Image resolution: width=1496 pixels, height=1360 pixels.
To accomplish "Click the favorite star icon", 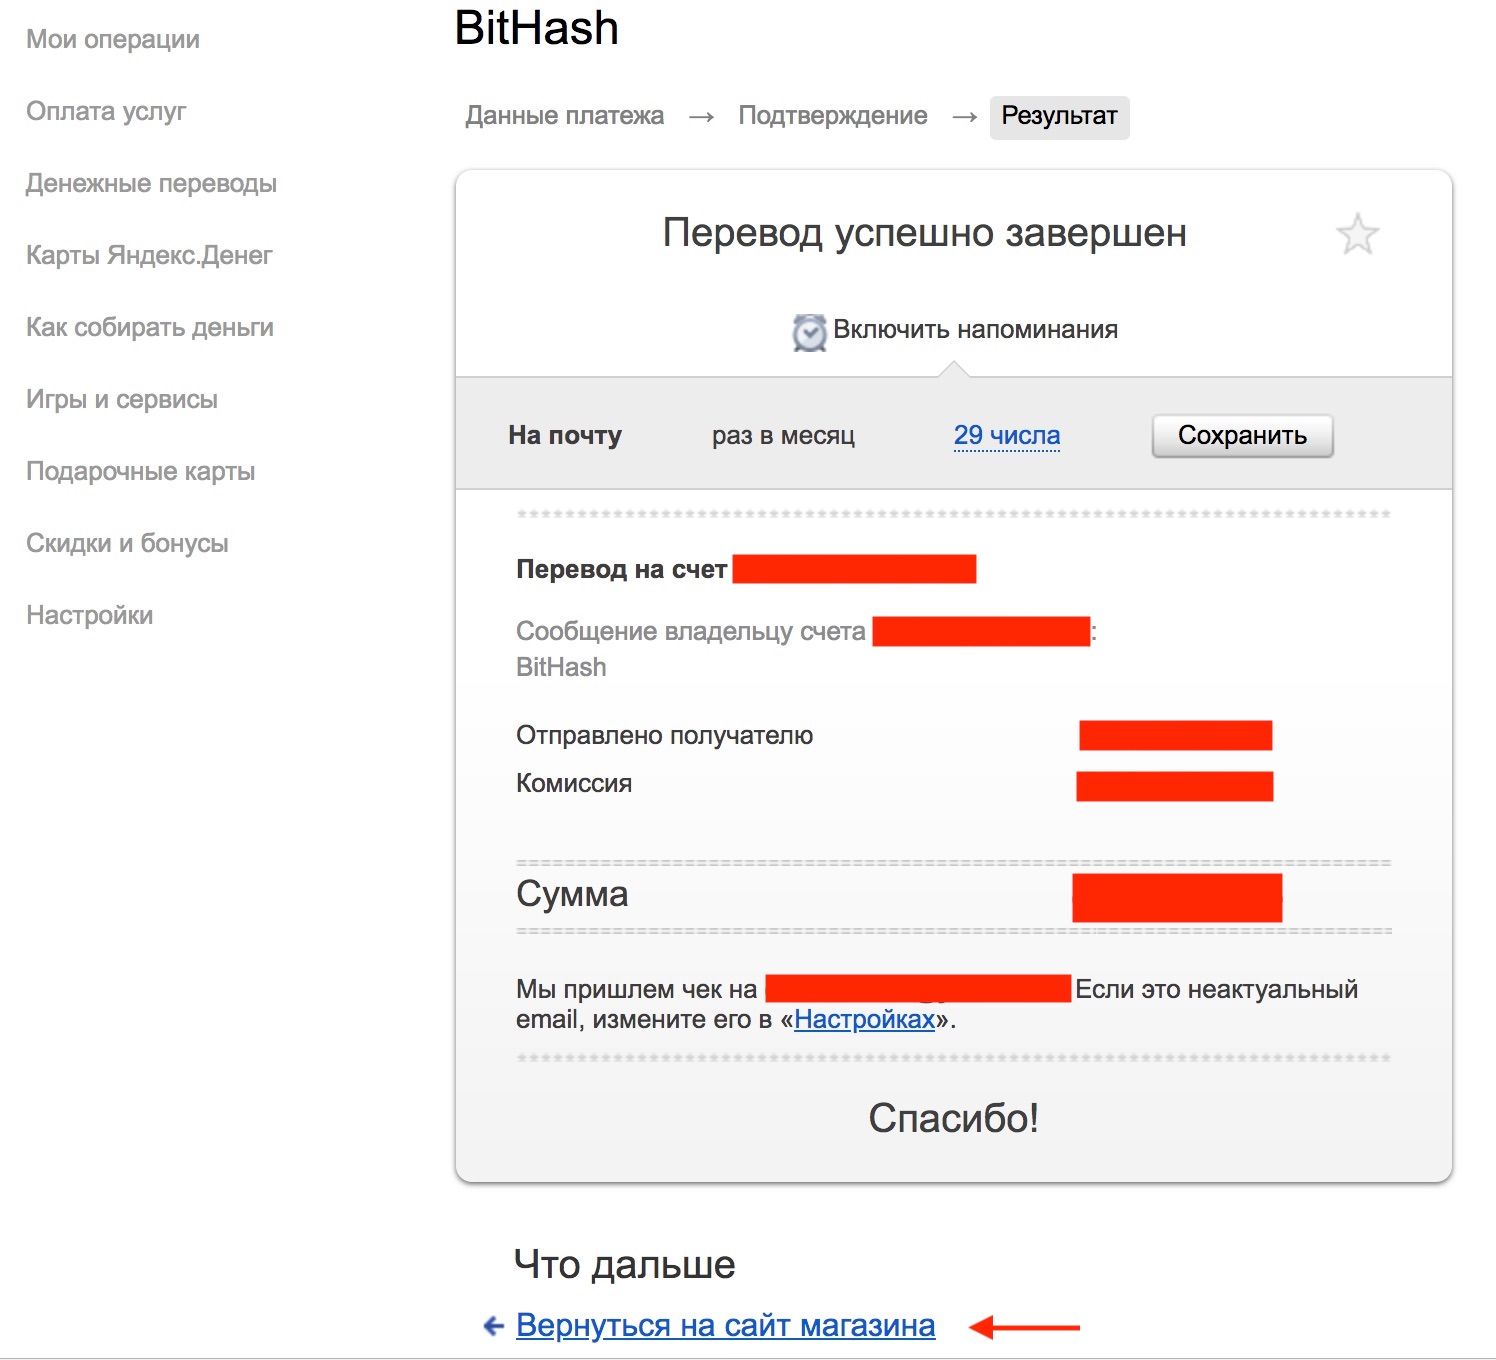I will click(x=1357, y=234).
